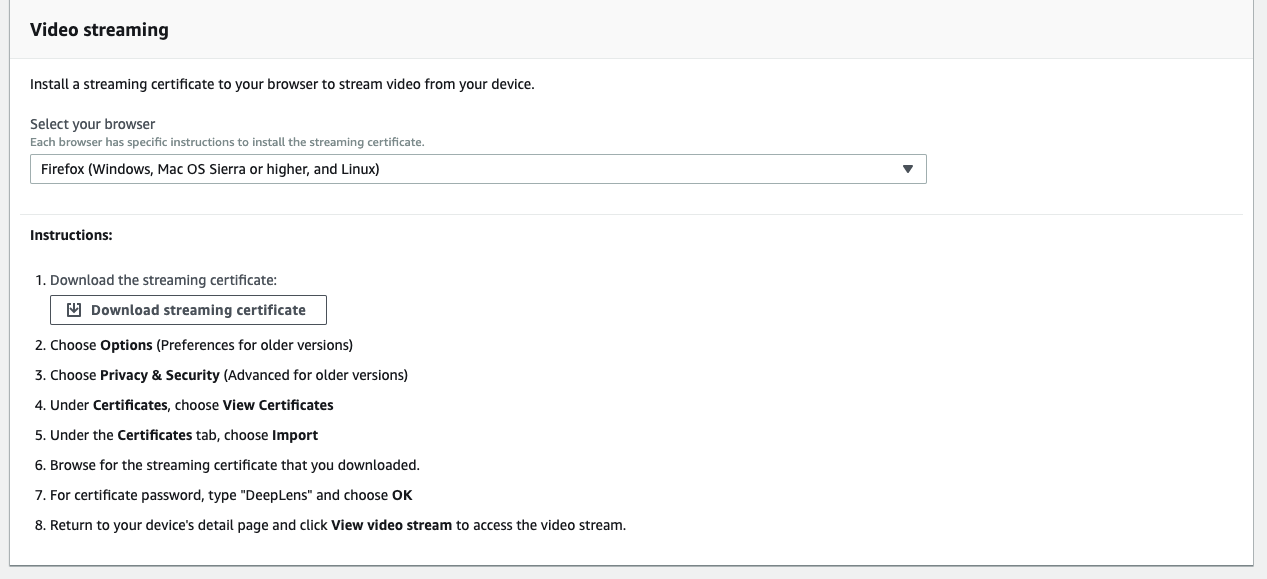This screenshot has width=1267, height=579.
Task: Click the bold Certificates word in step 4
Action: pos(130,405)
